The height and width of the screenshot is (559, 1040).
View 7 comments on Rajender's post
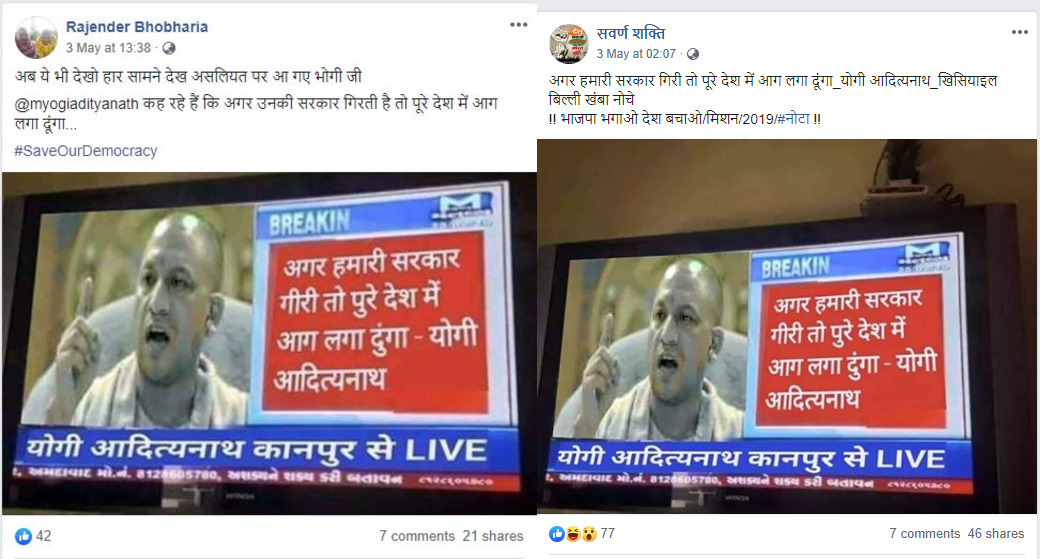pyautogui.click(x=417, y=536)
